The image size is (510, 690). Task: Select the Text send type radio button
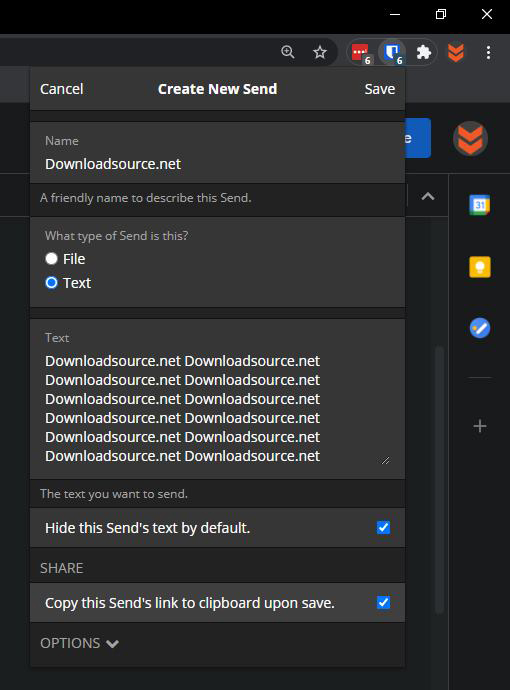coord(51,283)
